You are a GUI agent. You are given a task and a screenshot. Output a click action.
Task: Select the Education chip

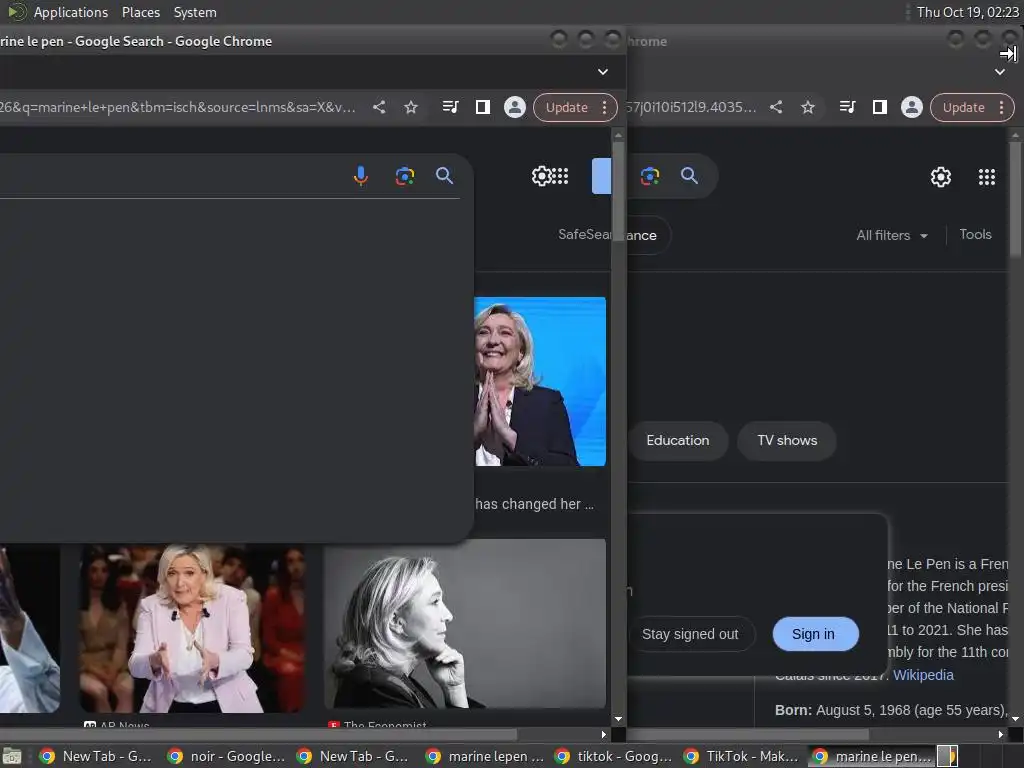(677, 440)
